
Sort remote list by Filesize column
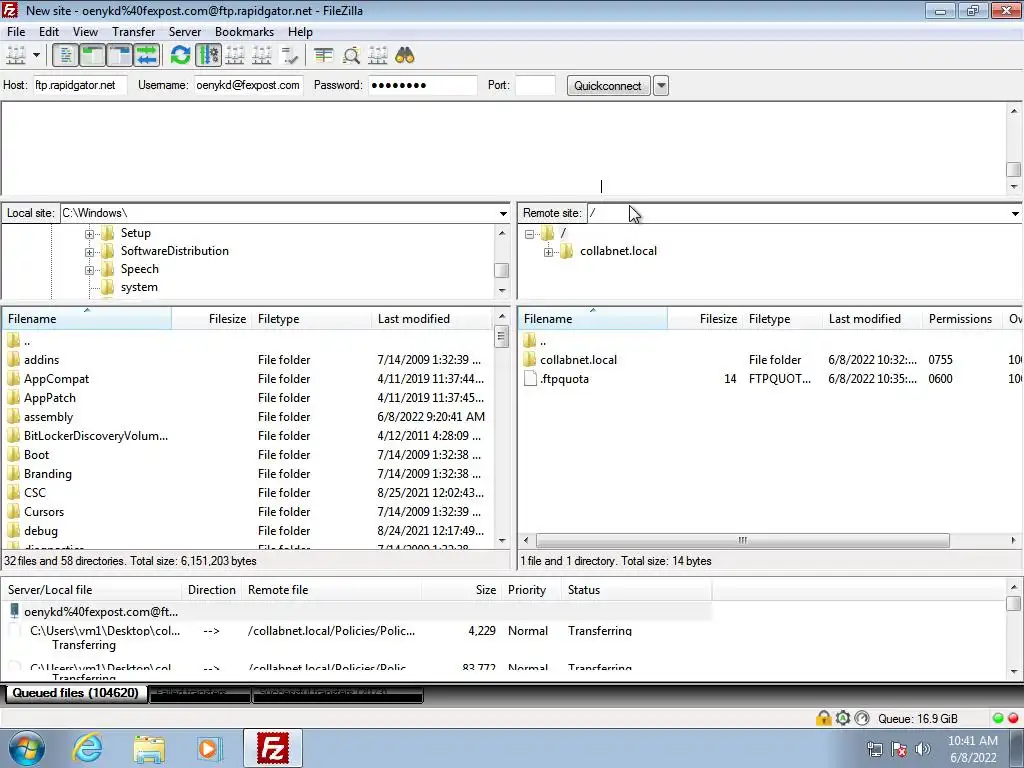click(x=705, y=319)
